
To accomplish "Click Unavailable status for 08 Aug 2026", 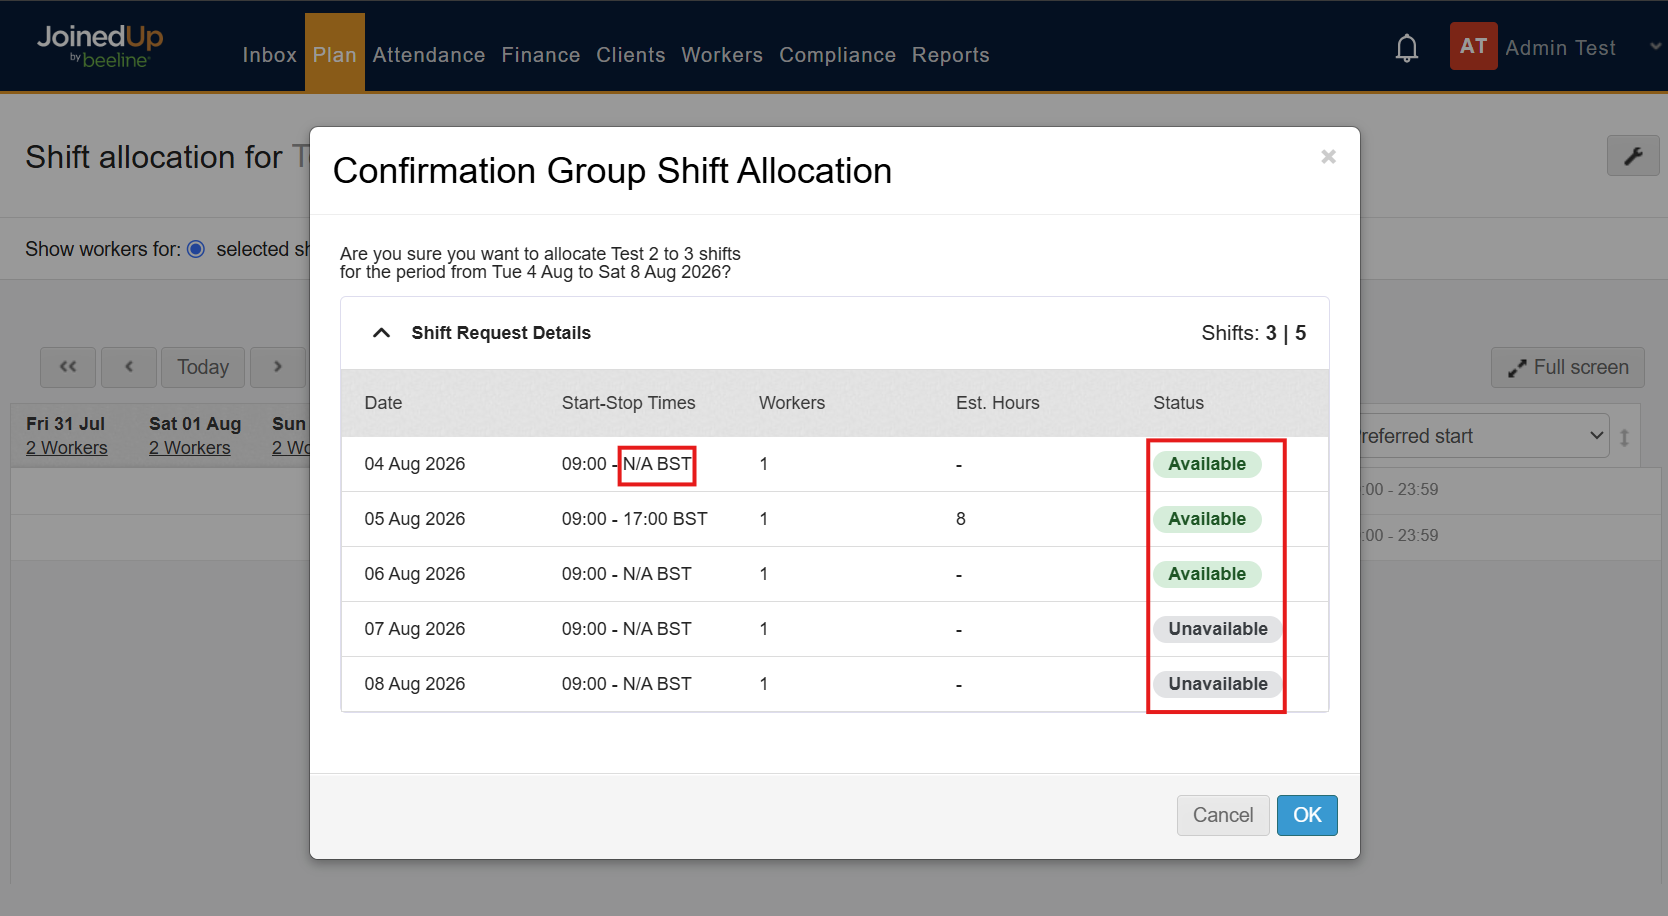I will point(1218,684).
